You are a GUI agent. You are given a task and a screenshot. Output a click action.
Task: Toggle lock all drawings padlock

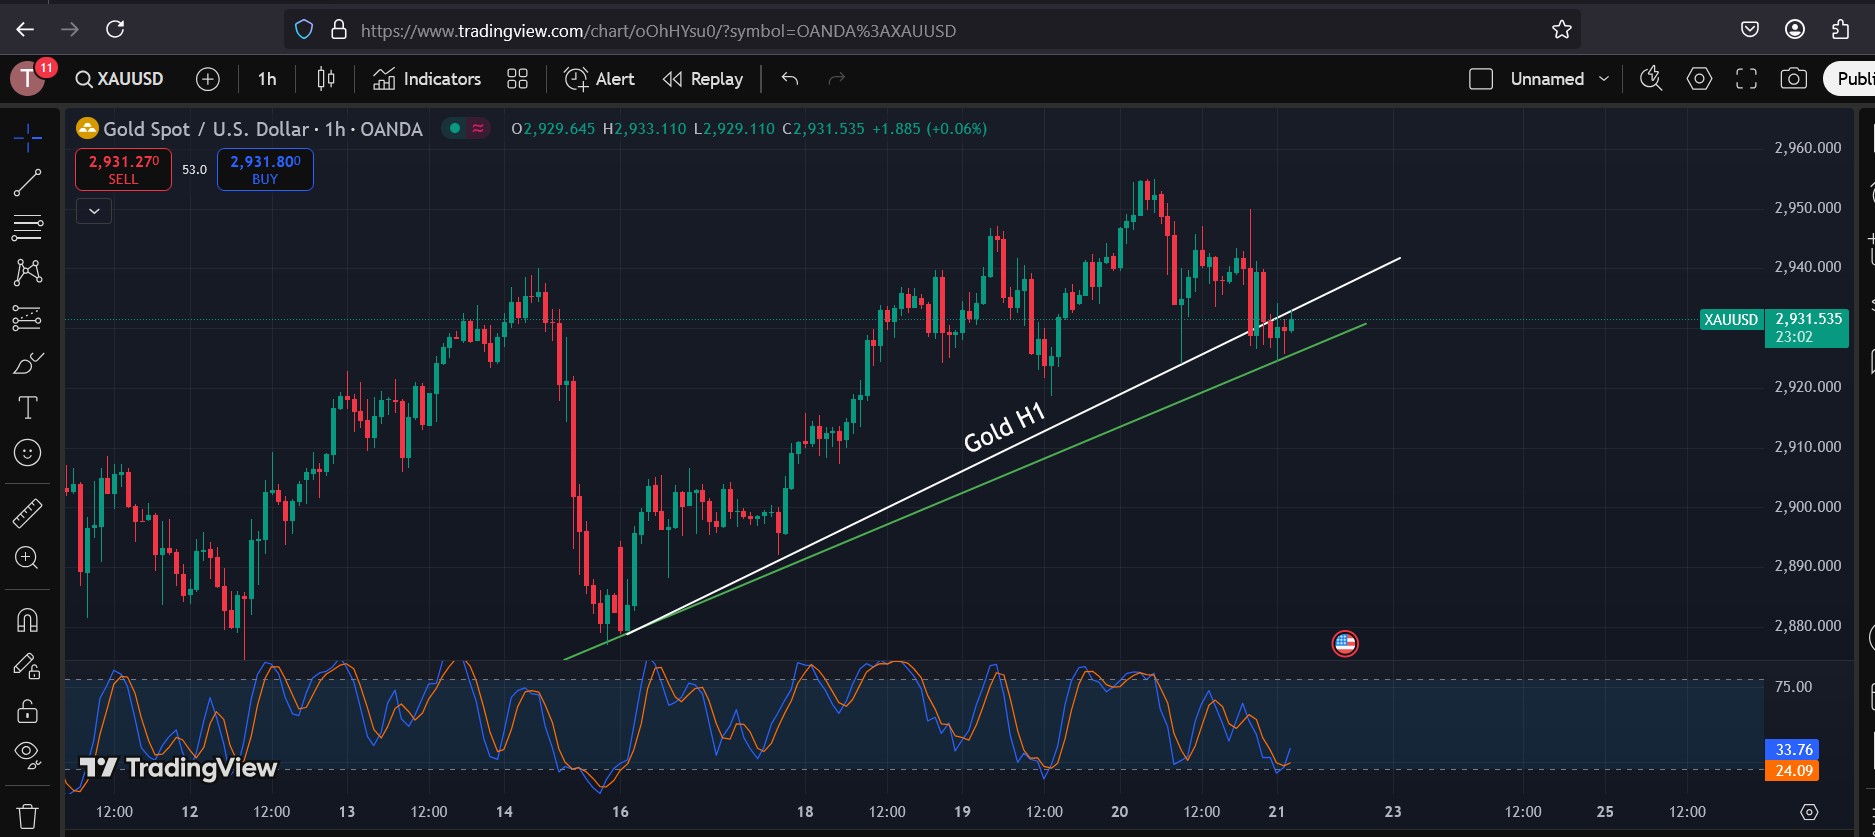(27, 711)
